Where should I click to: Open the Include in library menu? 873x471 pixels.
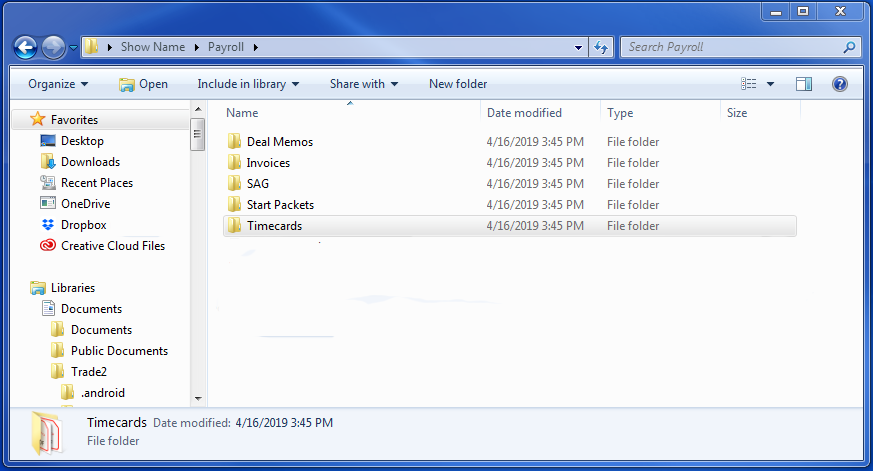249,84
